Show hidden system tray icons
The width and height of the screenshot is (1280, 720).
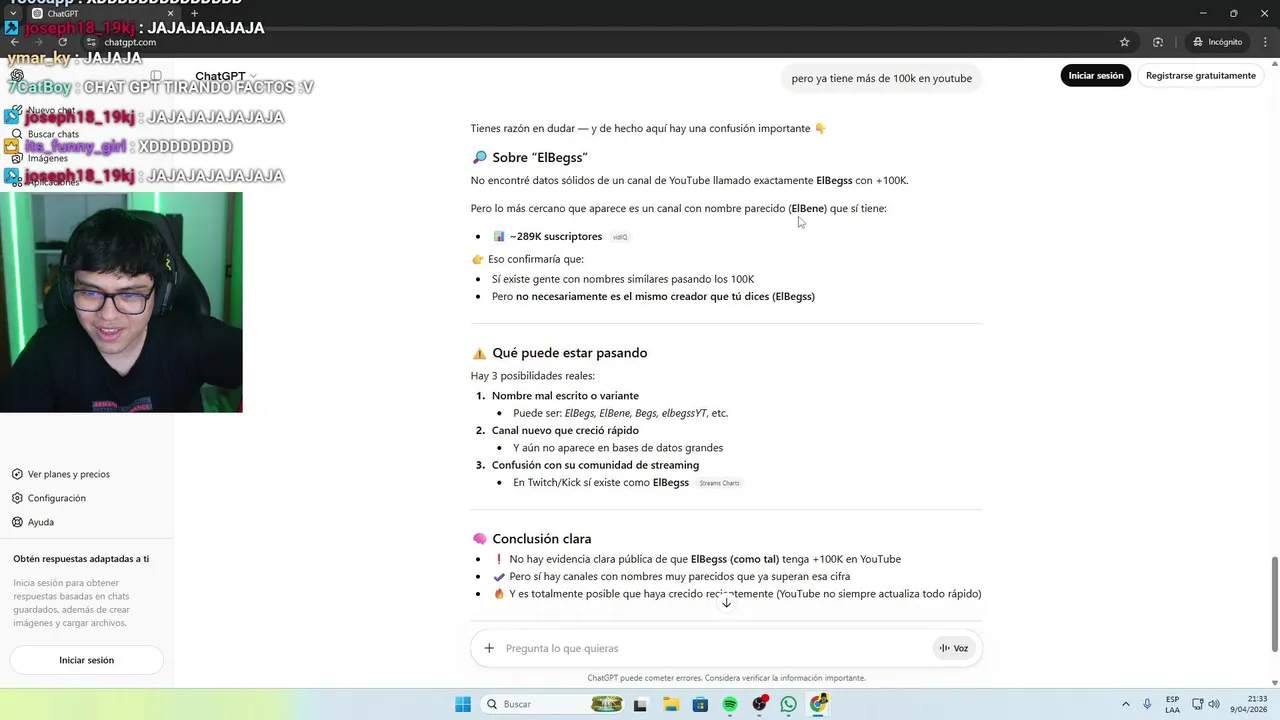[x=1125, y=704]
